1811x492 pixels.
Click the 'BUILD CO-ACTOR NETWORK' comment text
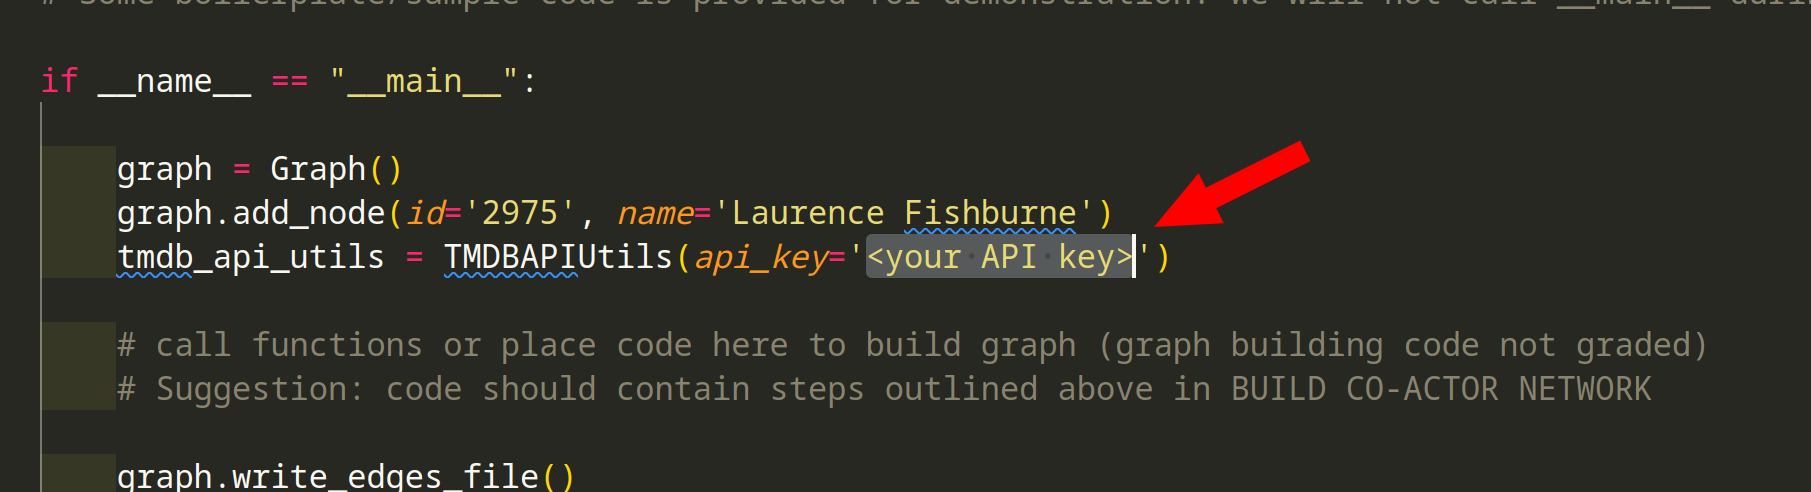coord(1440,389)
